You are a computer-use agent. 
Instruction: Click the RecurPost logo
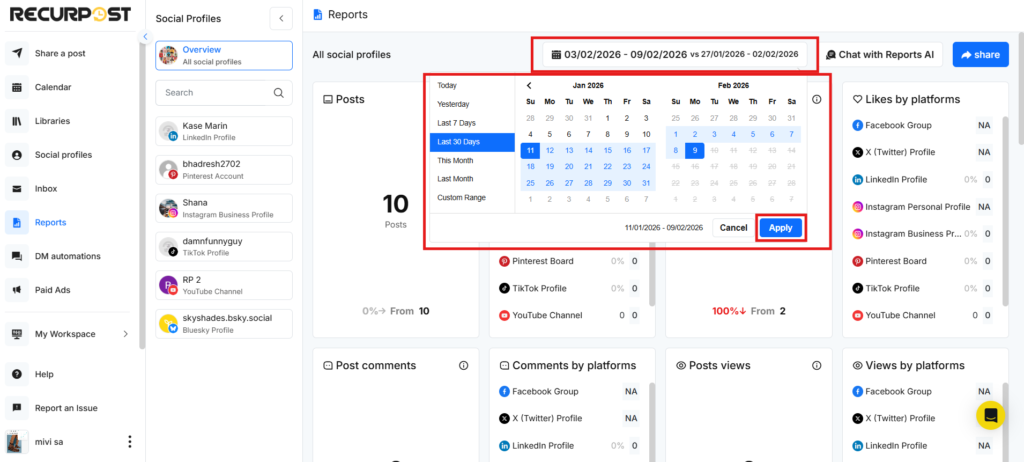pos(70,14)
